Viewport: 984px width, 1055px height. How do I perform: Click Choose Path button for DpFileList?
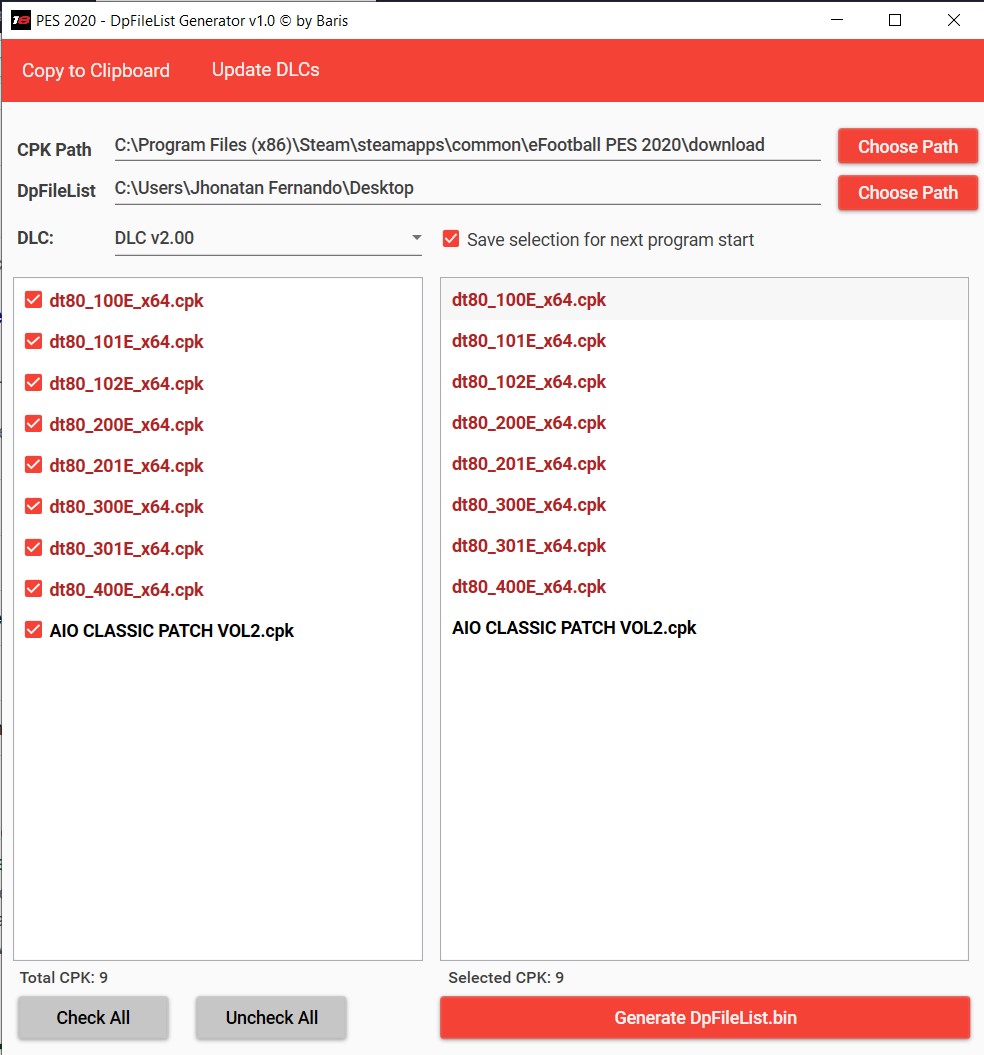point(907,192)
